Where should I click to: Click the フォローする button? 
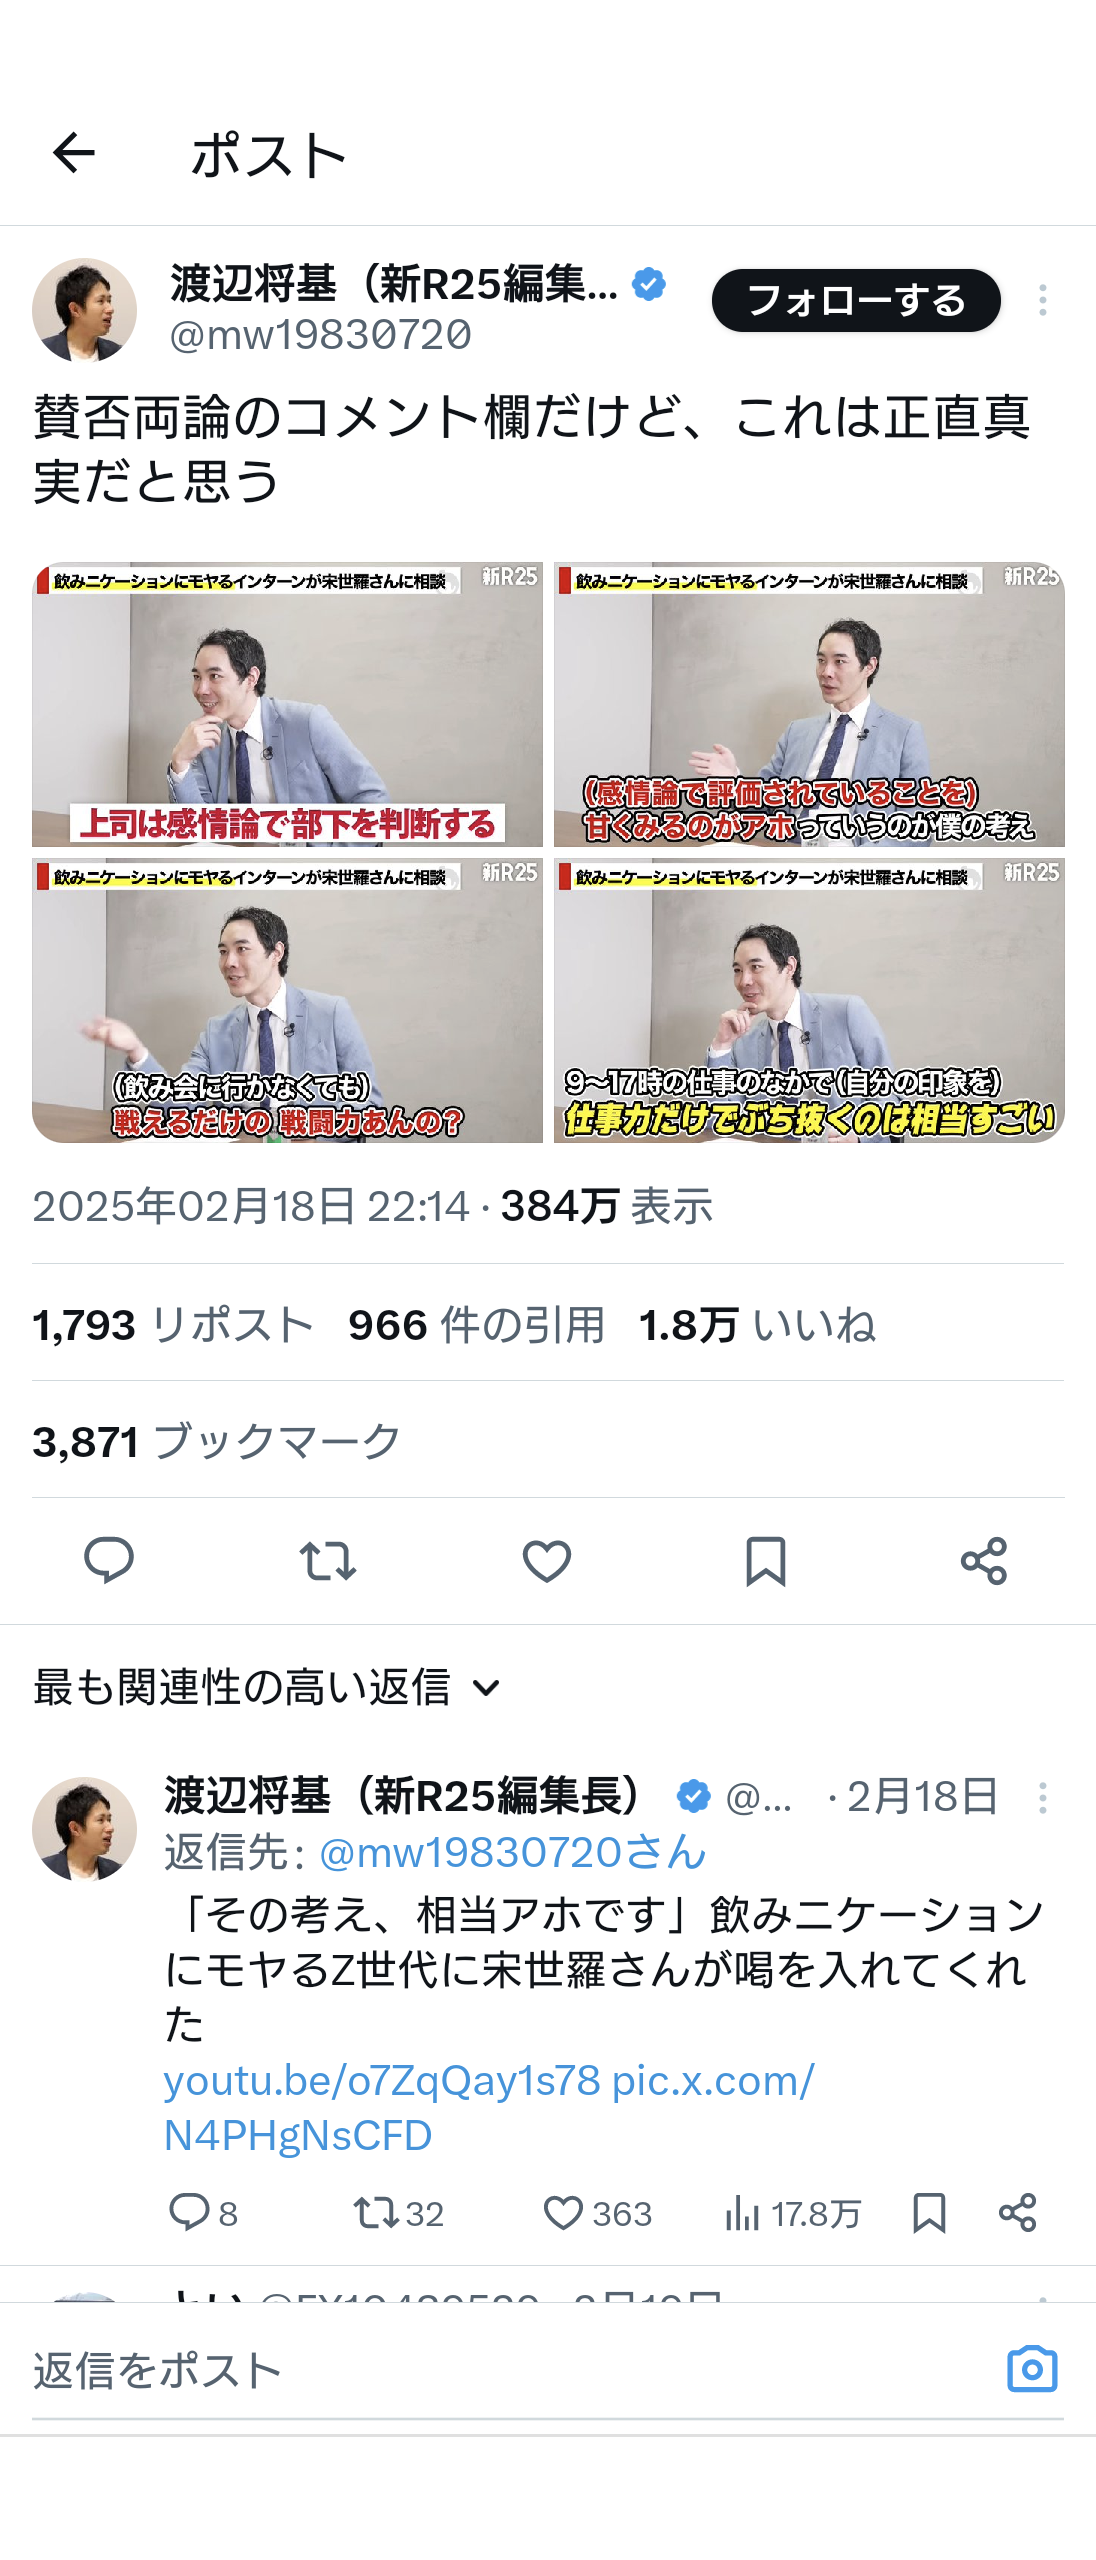856,300
